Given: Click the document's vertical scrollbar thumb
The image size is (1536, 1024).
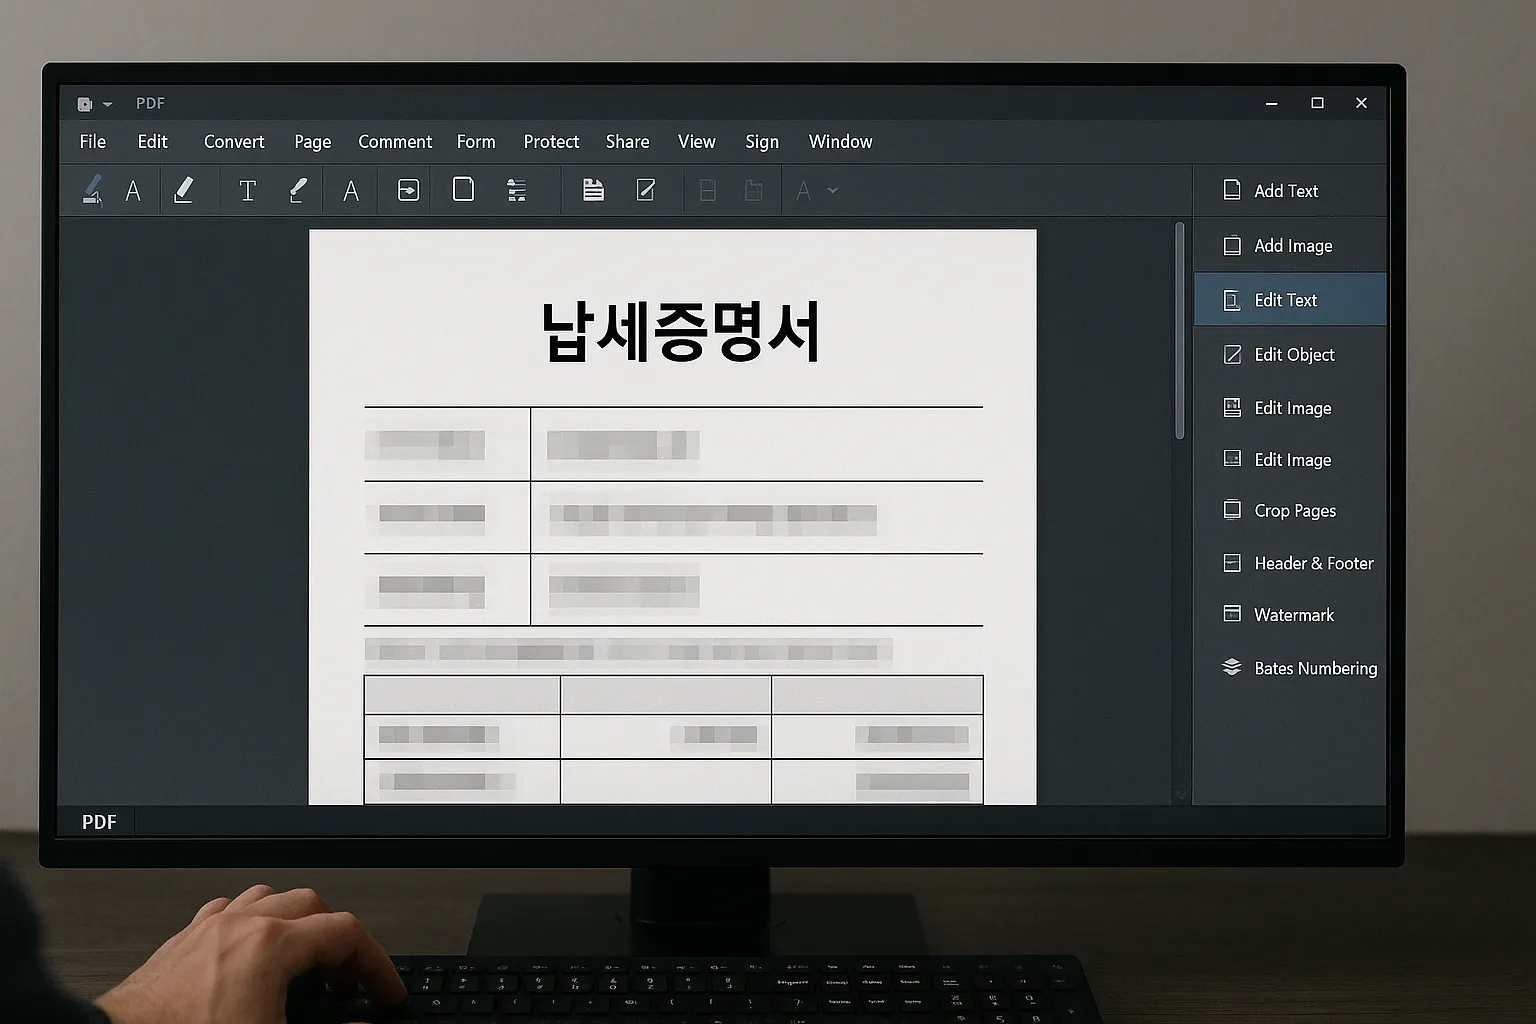Looking at the screenshot, I should coord(1180,330).
